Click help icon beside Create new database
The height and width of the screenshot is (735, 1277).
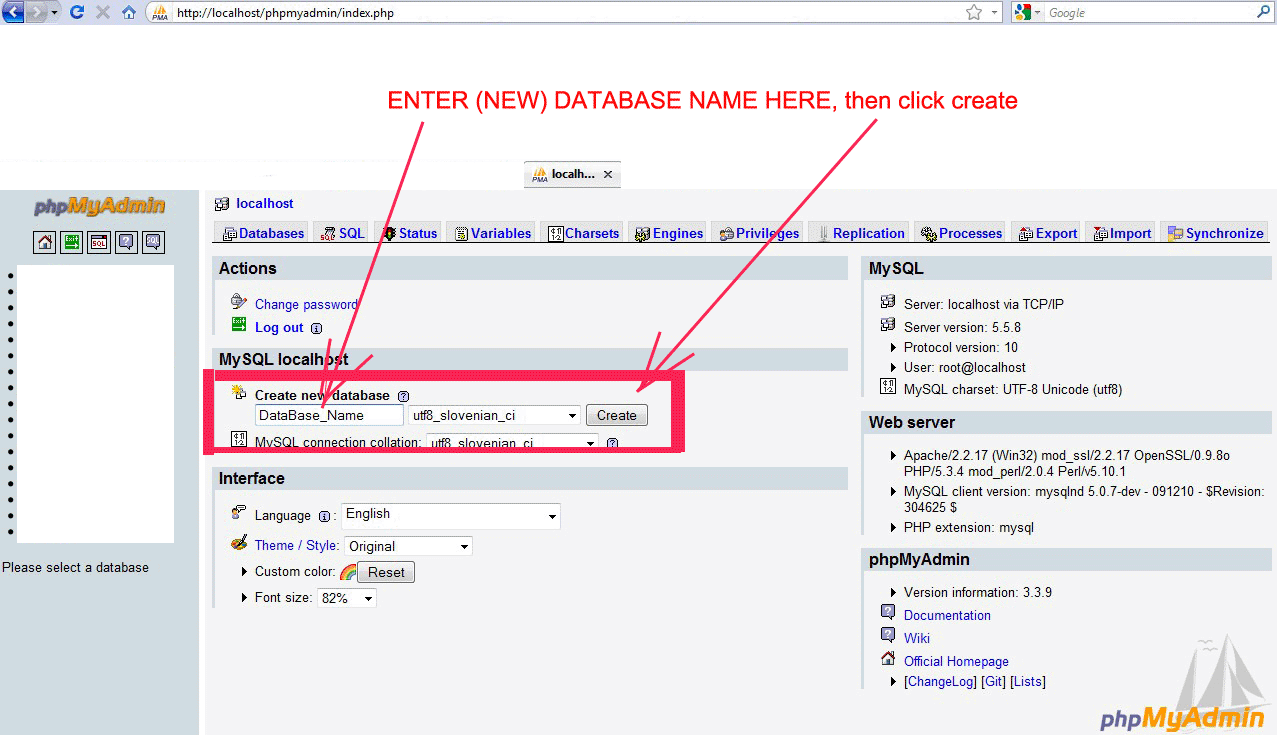(x=403, y=396)
